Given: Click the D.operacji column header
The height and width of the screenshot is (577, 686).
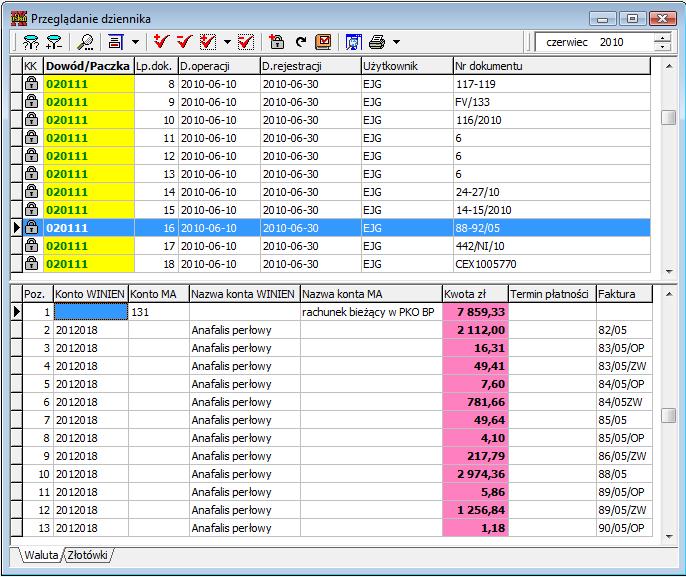Looking at the screenshot, I should point(219,66).
